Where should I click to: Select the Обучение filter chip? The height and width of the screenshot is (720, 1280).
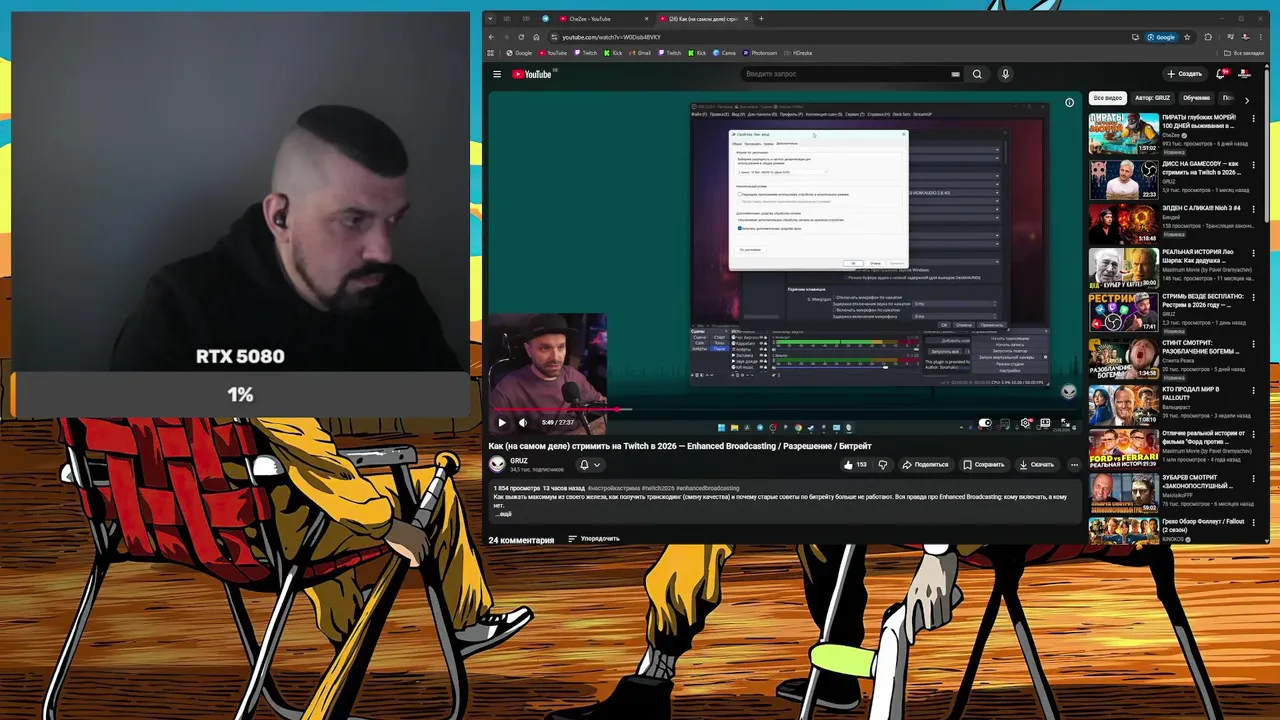coord(1197,98)
